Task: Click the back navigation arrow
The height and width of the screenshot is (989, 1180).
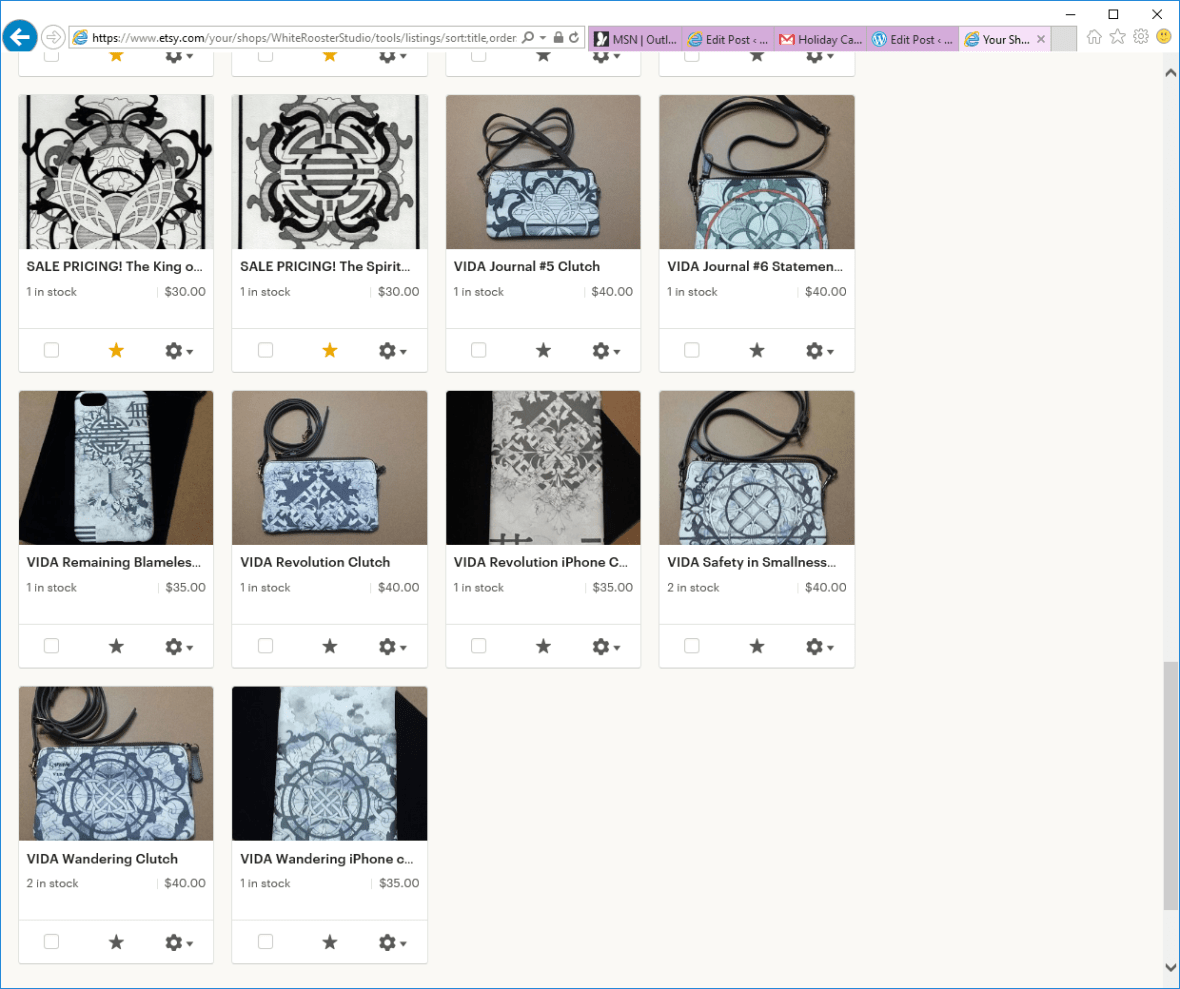Action: tap(20, 36)
